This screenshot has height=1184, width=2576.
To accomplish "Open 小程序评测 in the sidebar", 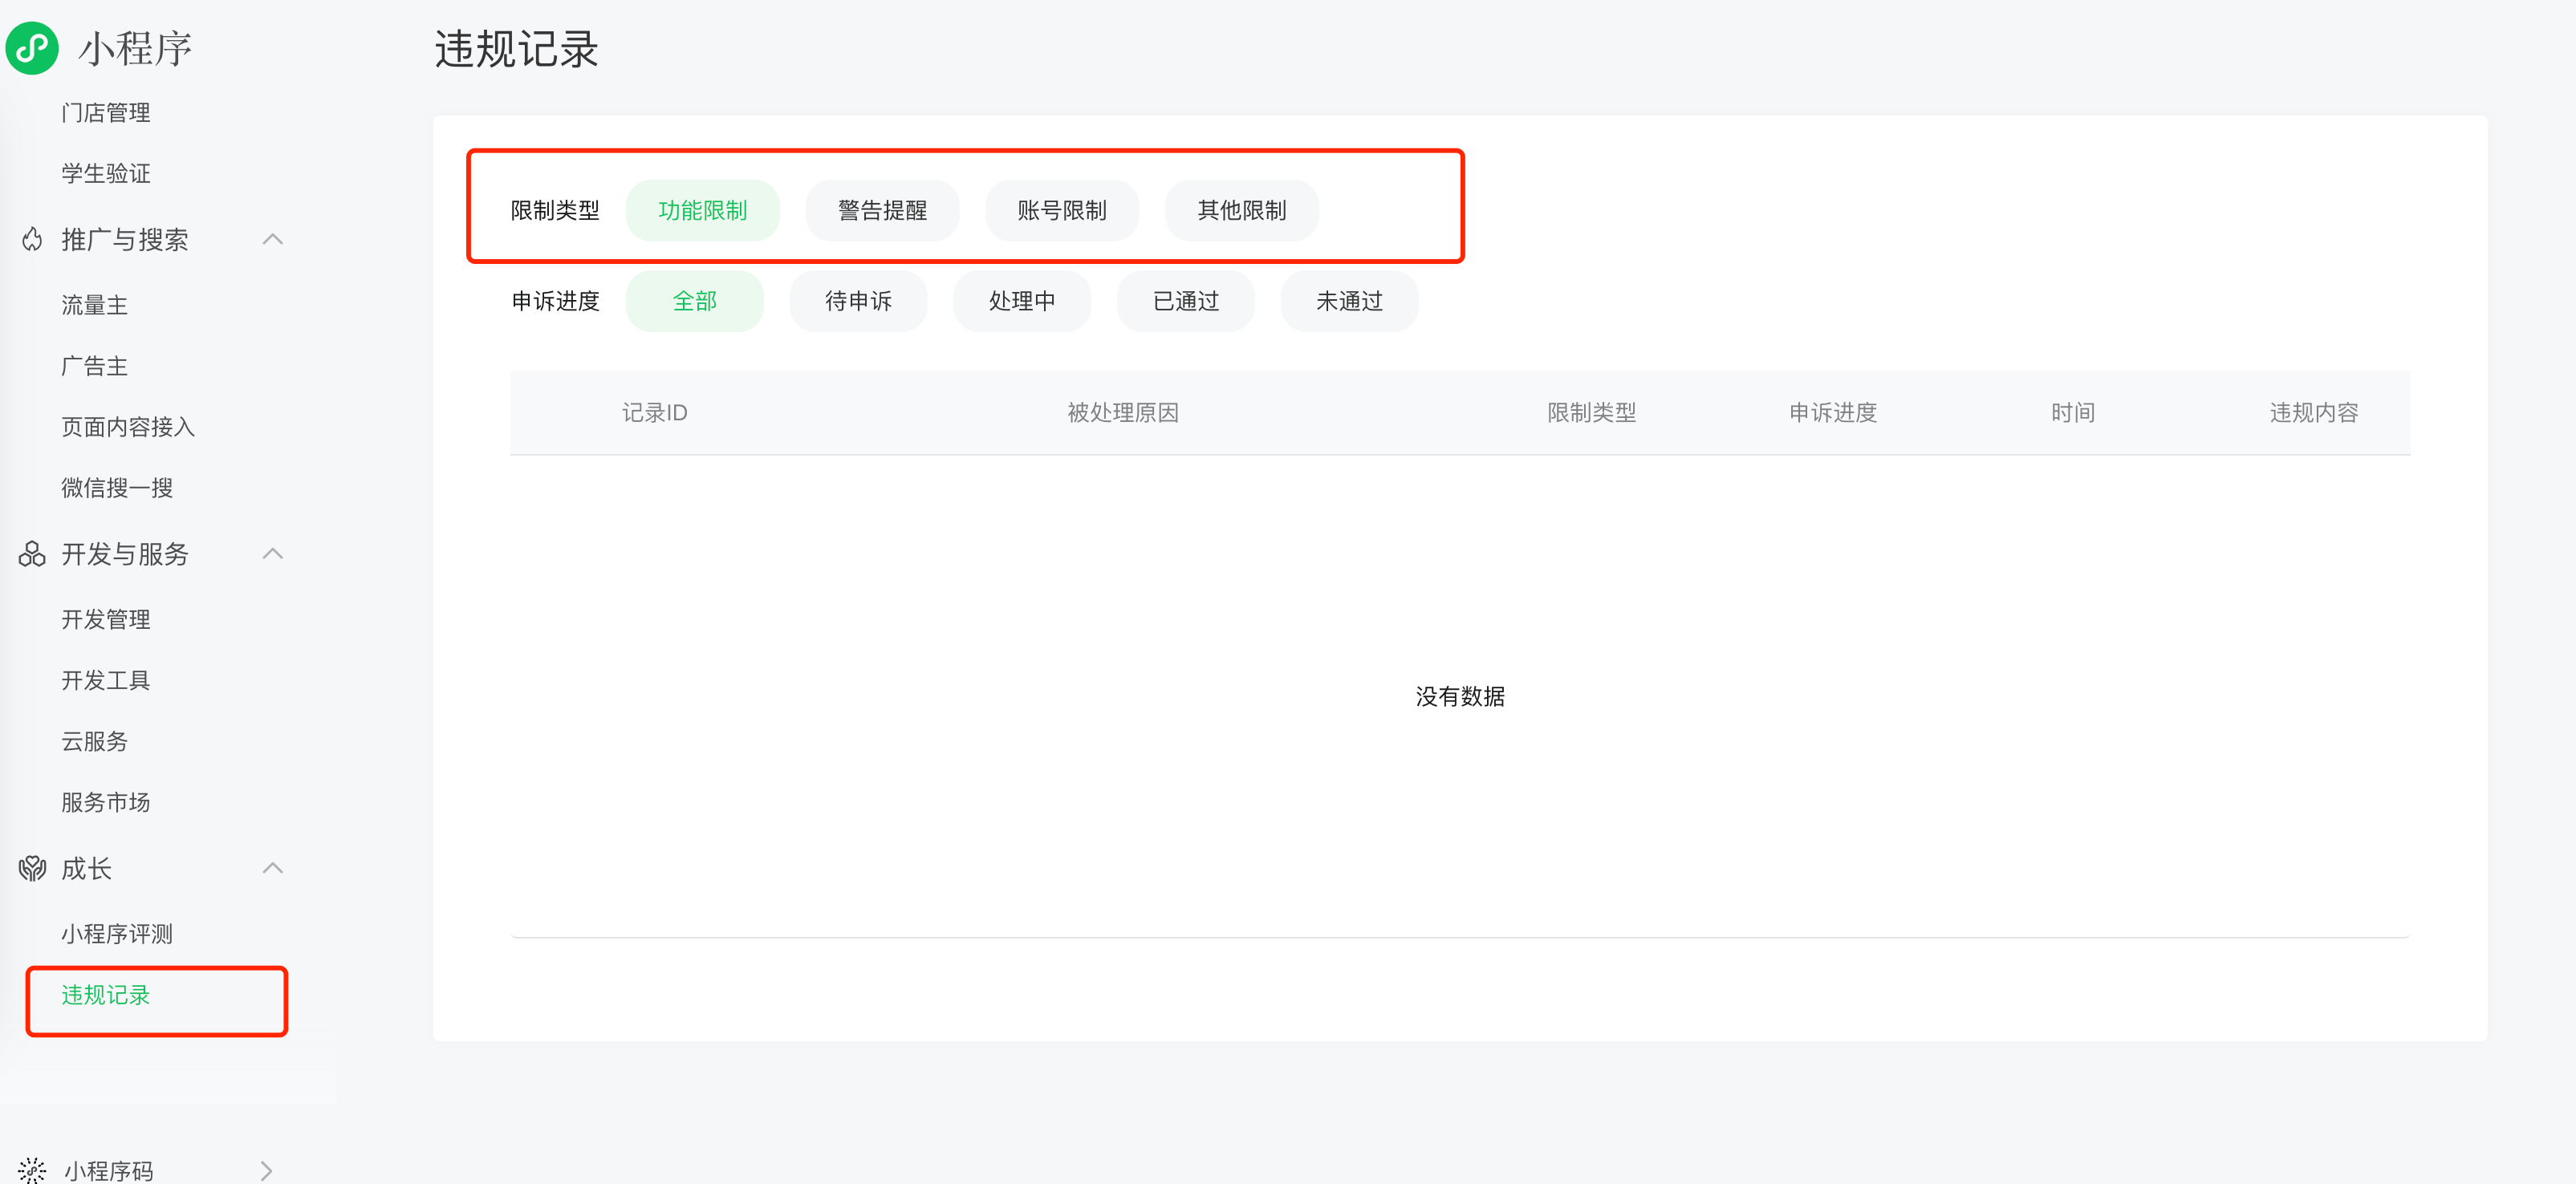I will click(117, 934).
